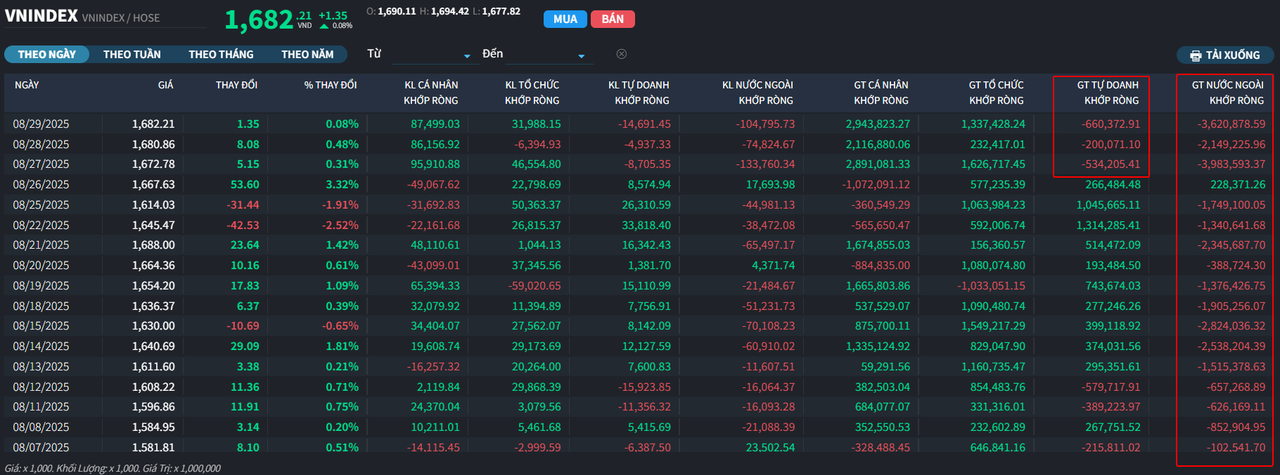
Task: Select the 08/29/2025 date row
Action: coord(41,124)
